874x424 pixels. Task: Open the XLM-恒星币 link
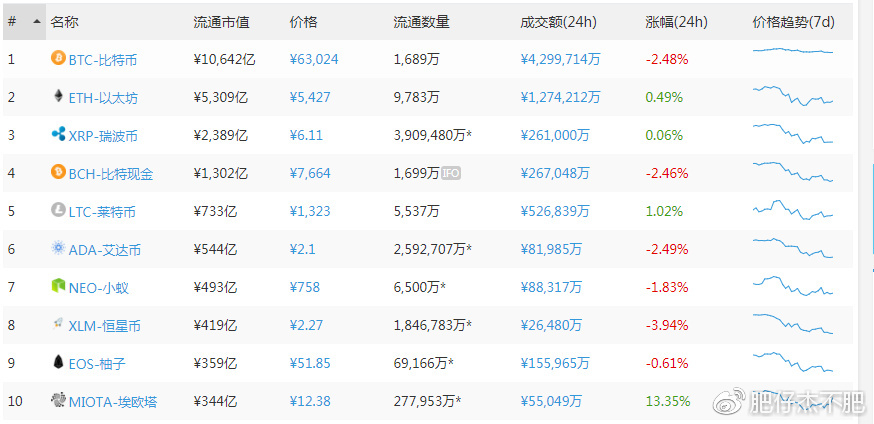[104, 326]
